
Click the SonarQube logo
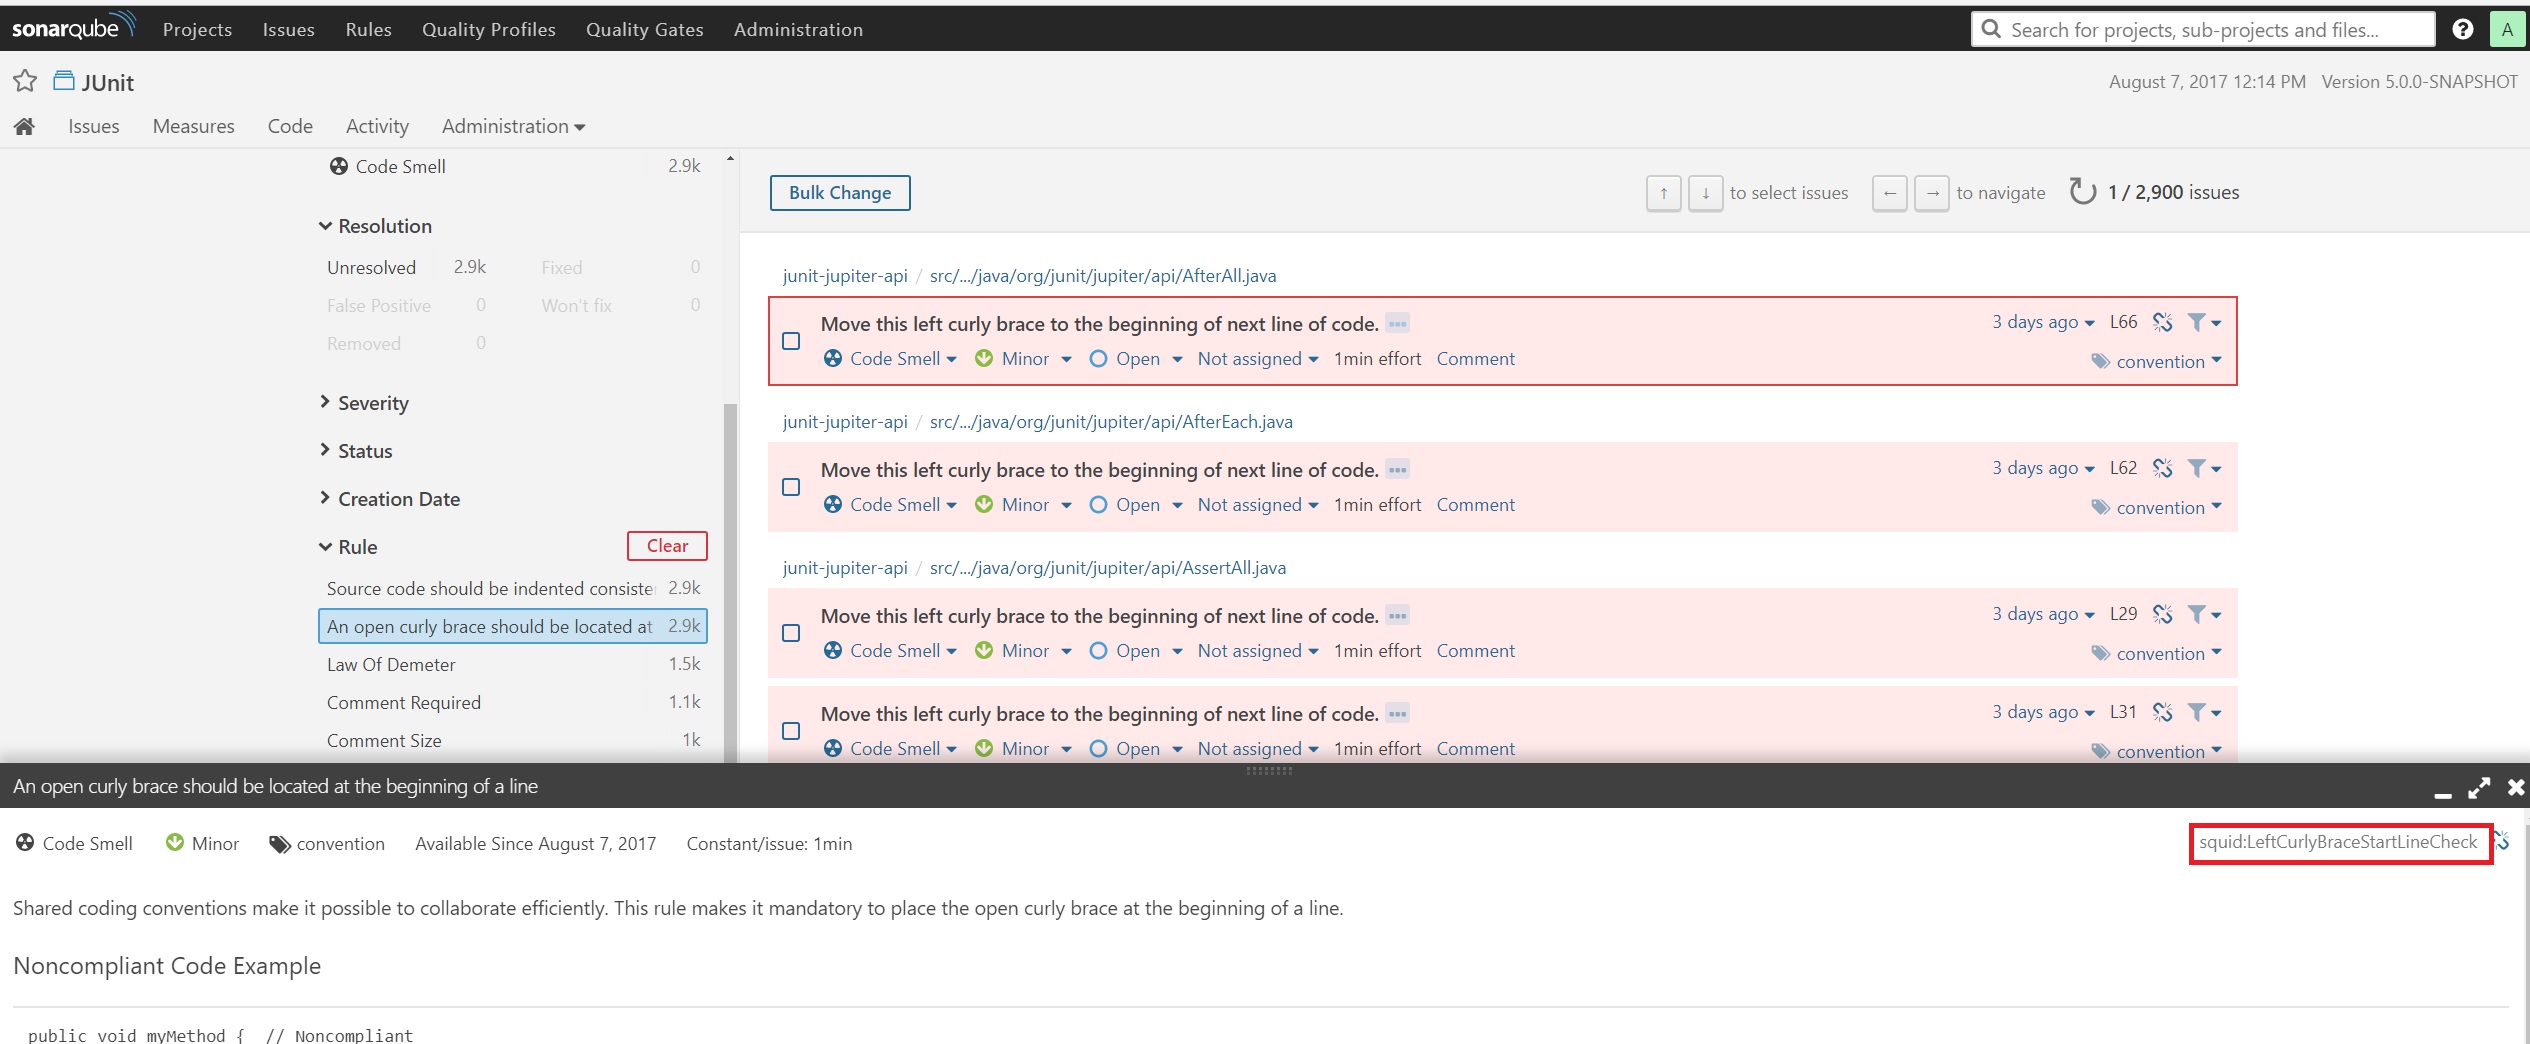pos(73,27)
